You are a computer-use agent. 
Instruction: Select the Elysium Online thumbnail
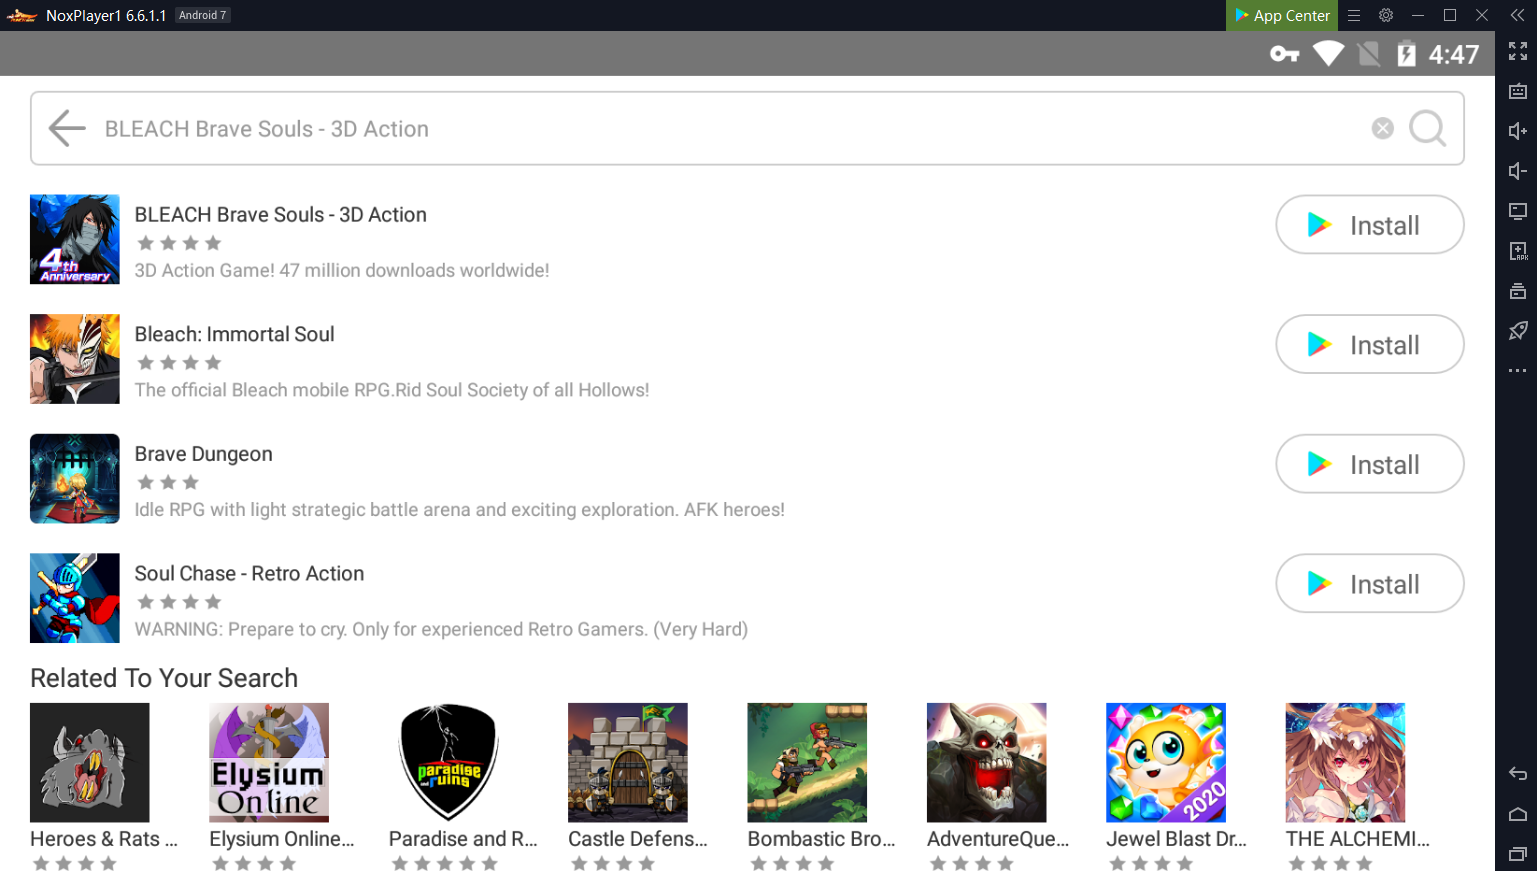coord(268,762)
